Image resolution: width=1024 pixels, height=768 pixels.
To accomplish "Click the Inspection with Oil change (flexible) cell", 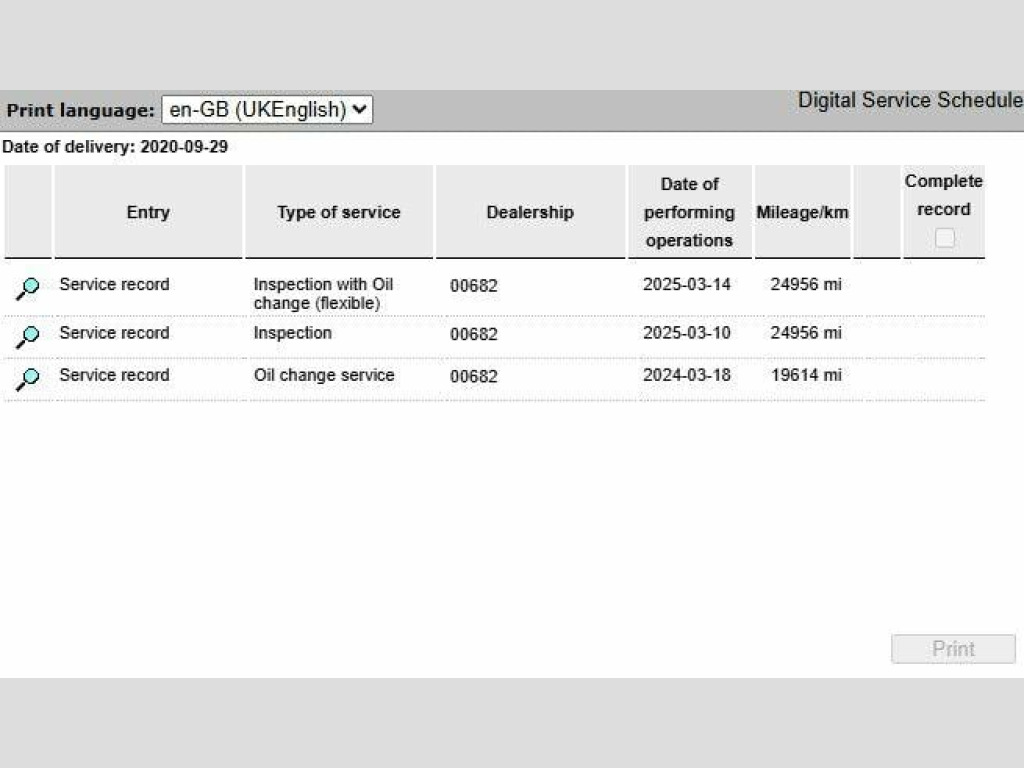I will (x=323, y=294).
